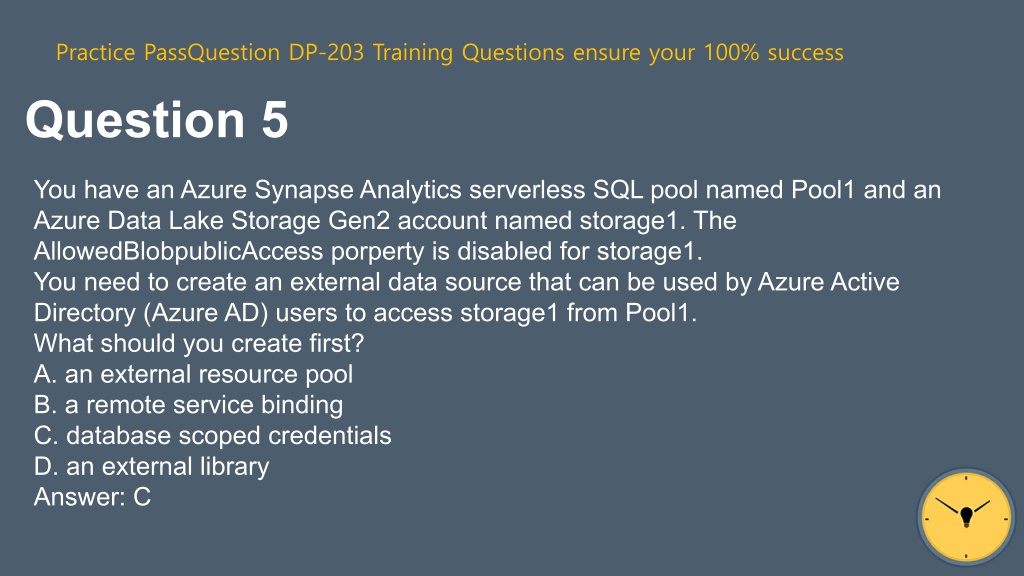
Task: Pick option D an external library
Action: click(152, 466)
